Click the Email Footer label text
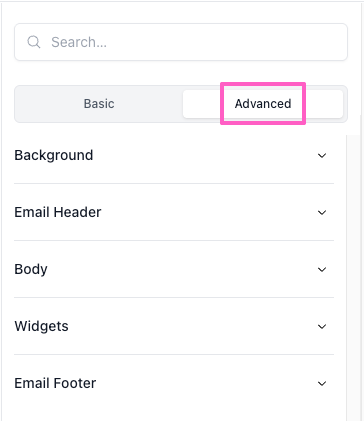This screenshot has height=421, width=364. tap(55, 383)
